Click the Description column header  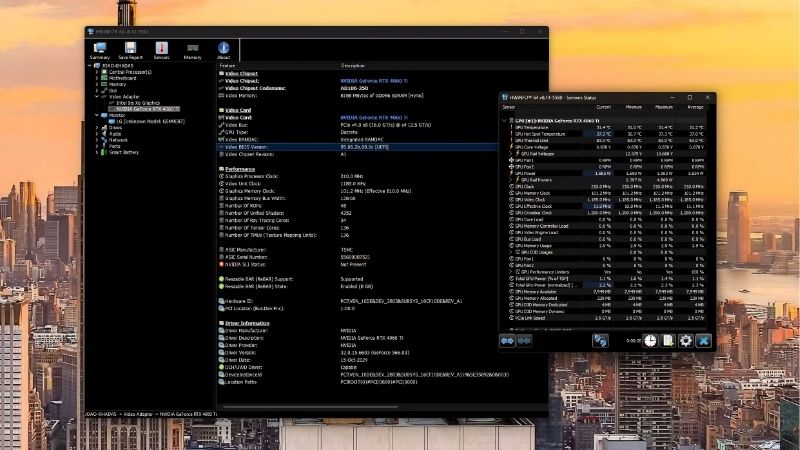tap(443, 66)
